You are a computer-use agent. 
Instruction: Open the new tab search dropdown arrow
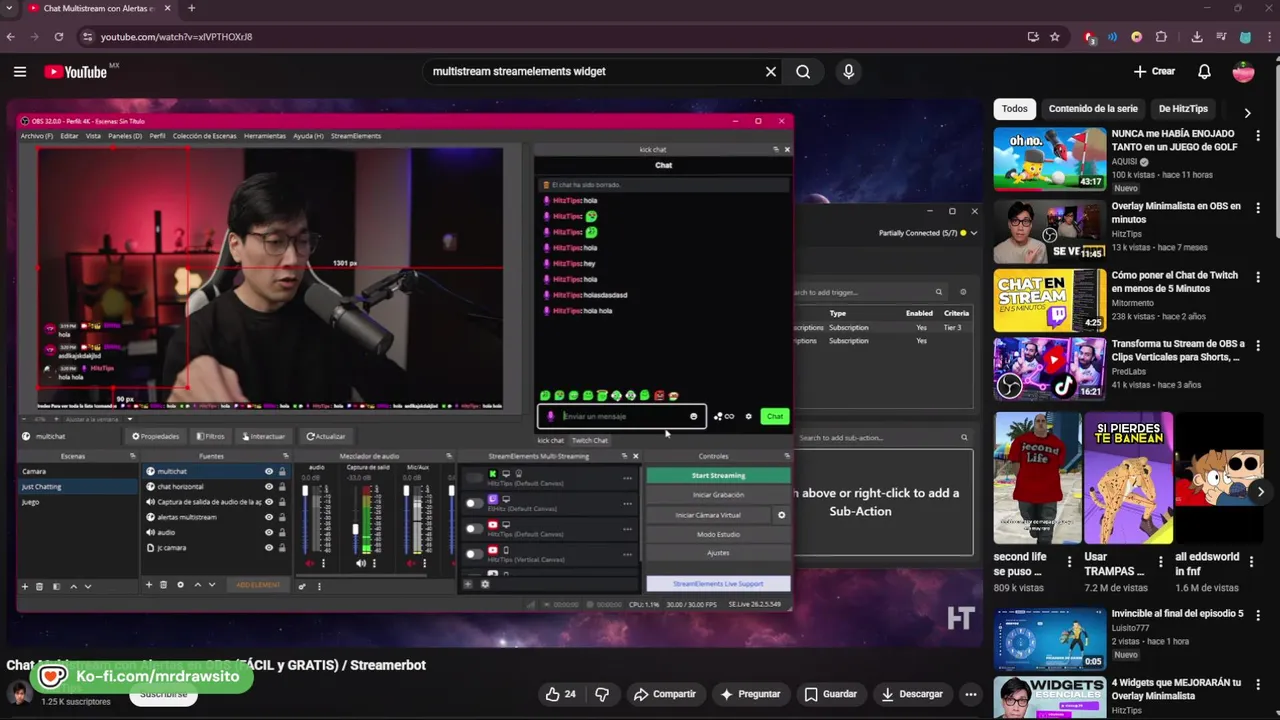tap(10, 8)
